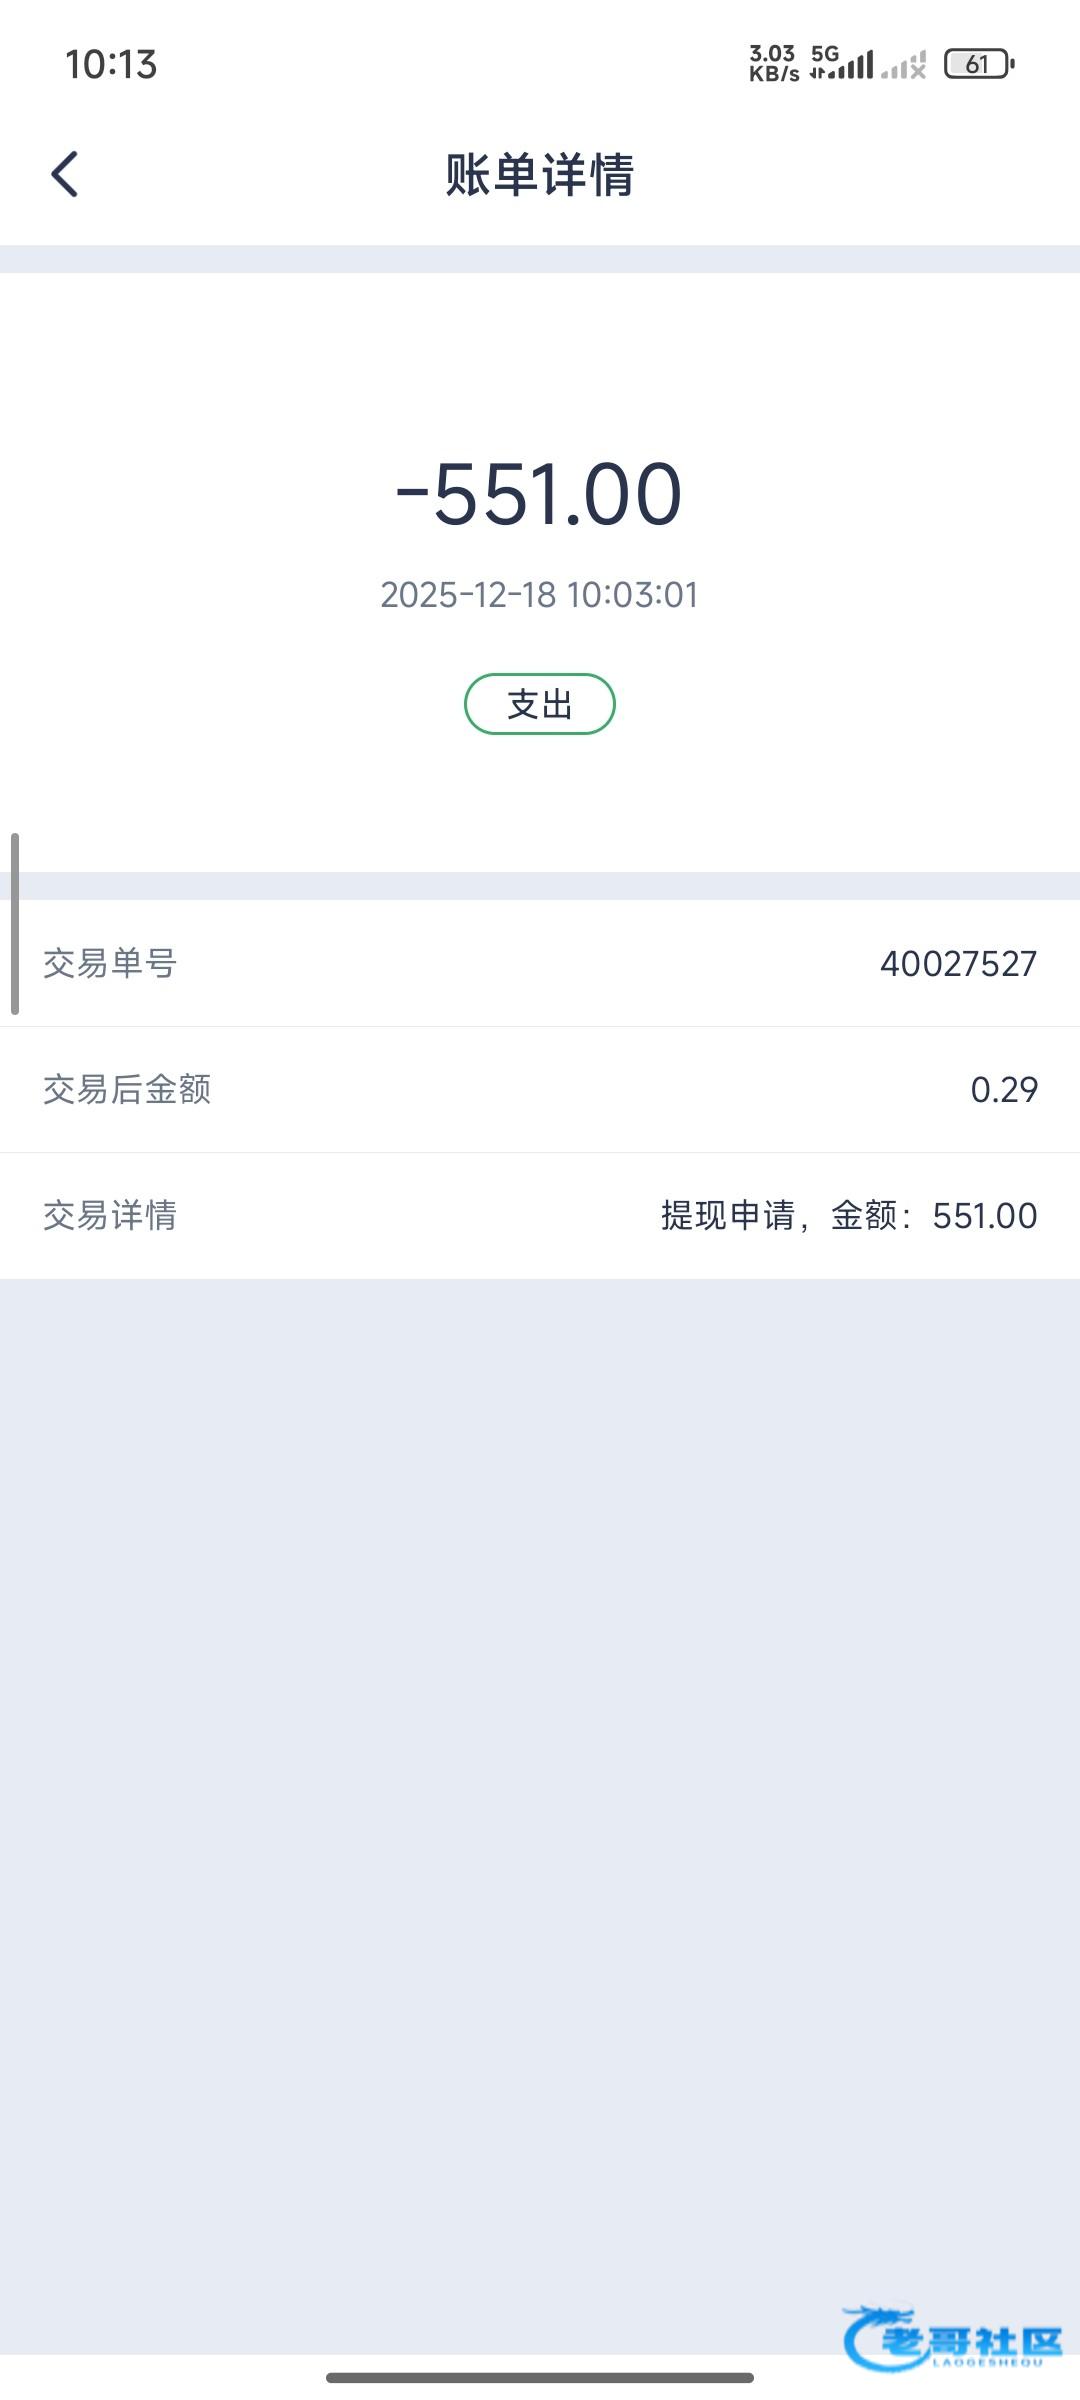Tap the 支出 status badge
Viewport: 1080px width, 2400px height.
pyautogui.click(x=539, y=704)
